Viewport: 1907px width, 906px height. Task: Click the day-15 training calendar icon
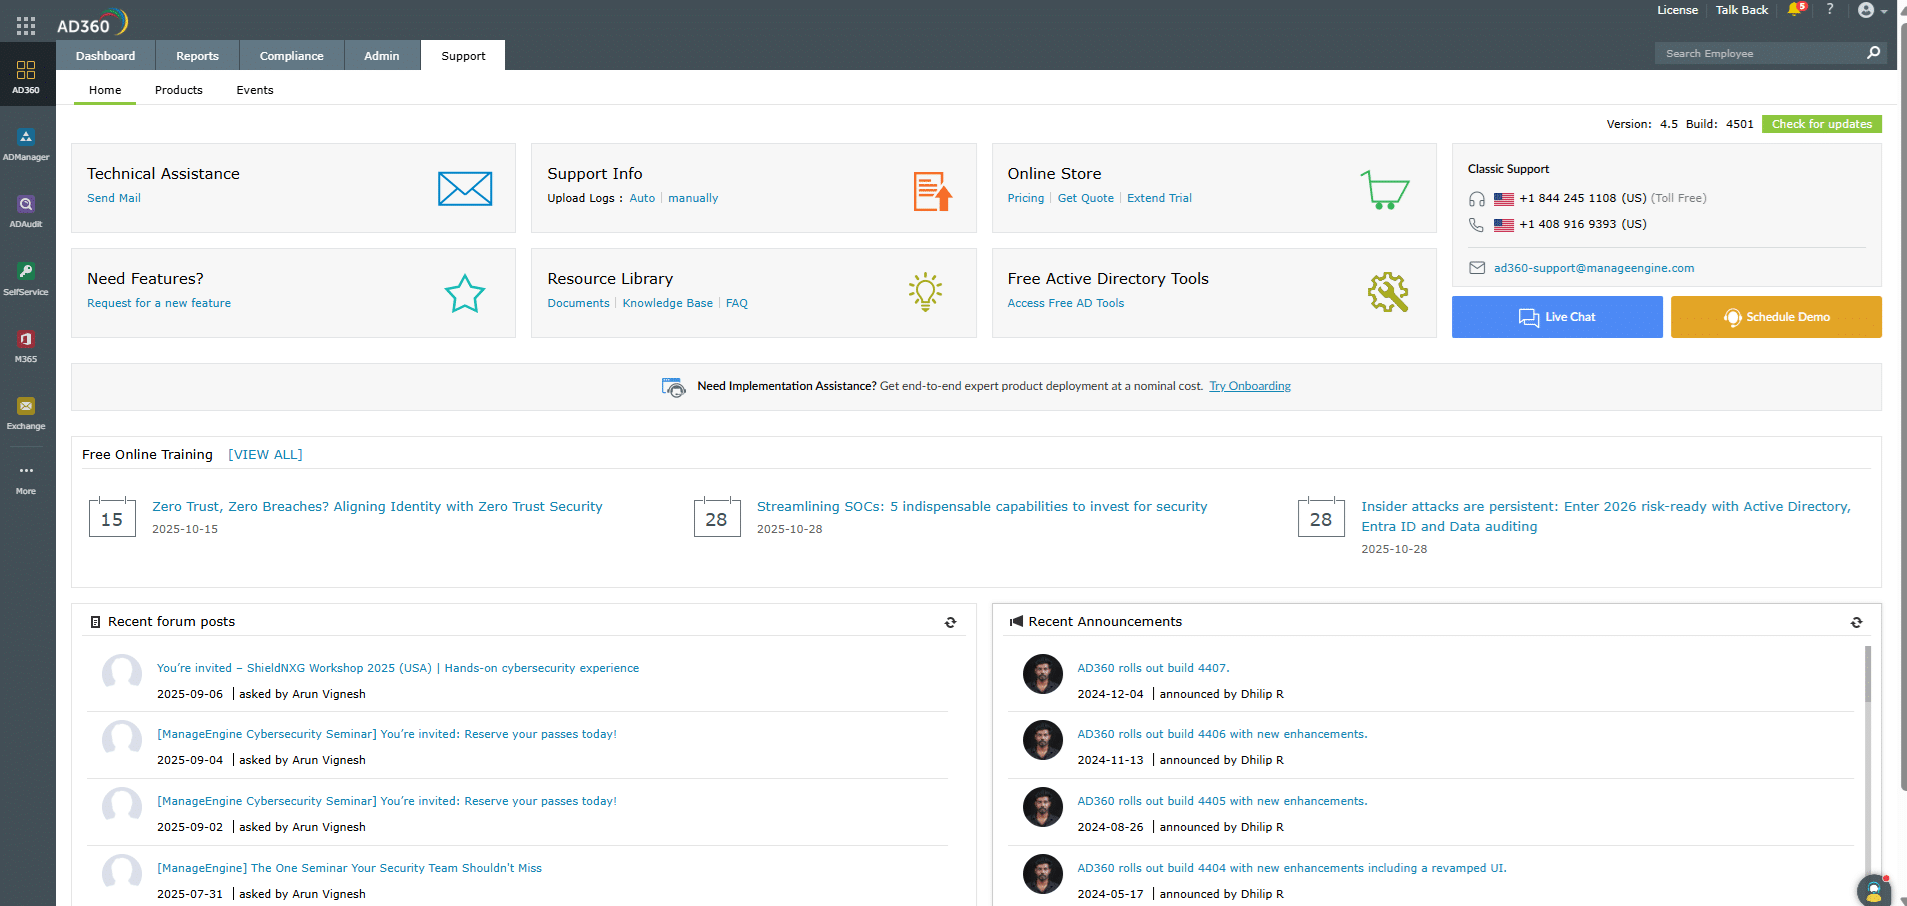pos(112,517)
